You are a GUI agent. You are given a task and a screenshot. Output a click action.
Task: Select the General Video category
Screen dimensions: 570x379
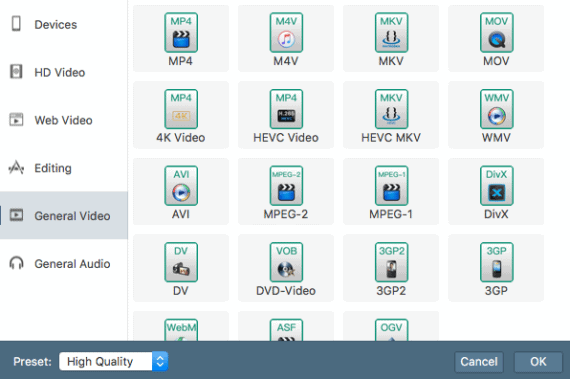[x=64, y=215]
